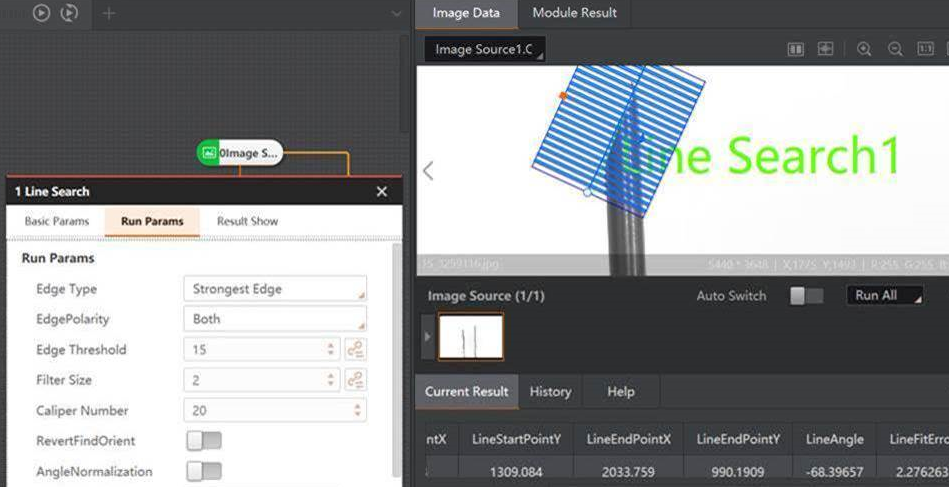This screenshot has width=949, height=487.
Task: Add a new flow with plus icon
Action: click(109, 13)
